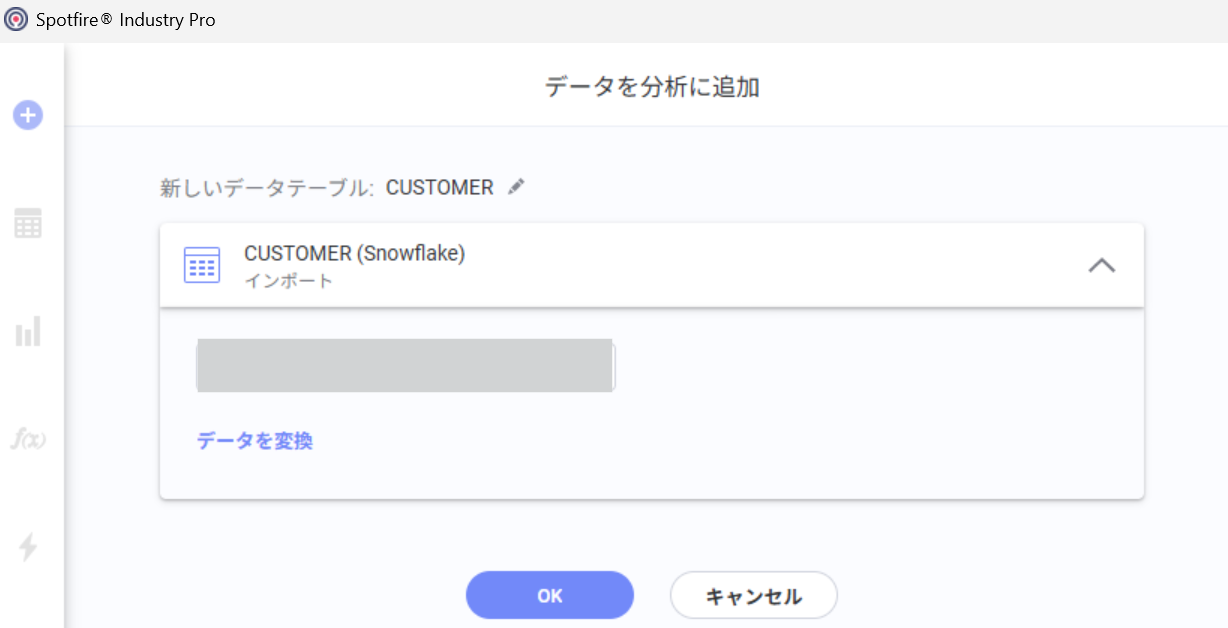This screenshot has height=628, width=1228.
Task: Confirm with the OK button
Action: tap(550, 595)
